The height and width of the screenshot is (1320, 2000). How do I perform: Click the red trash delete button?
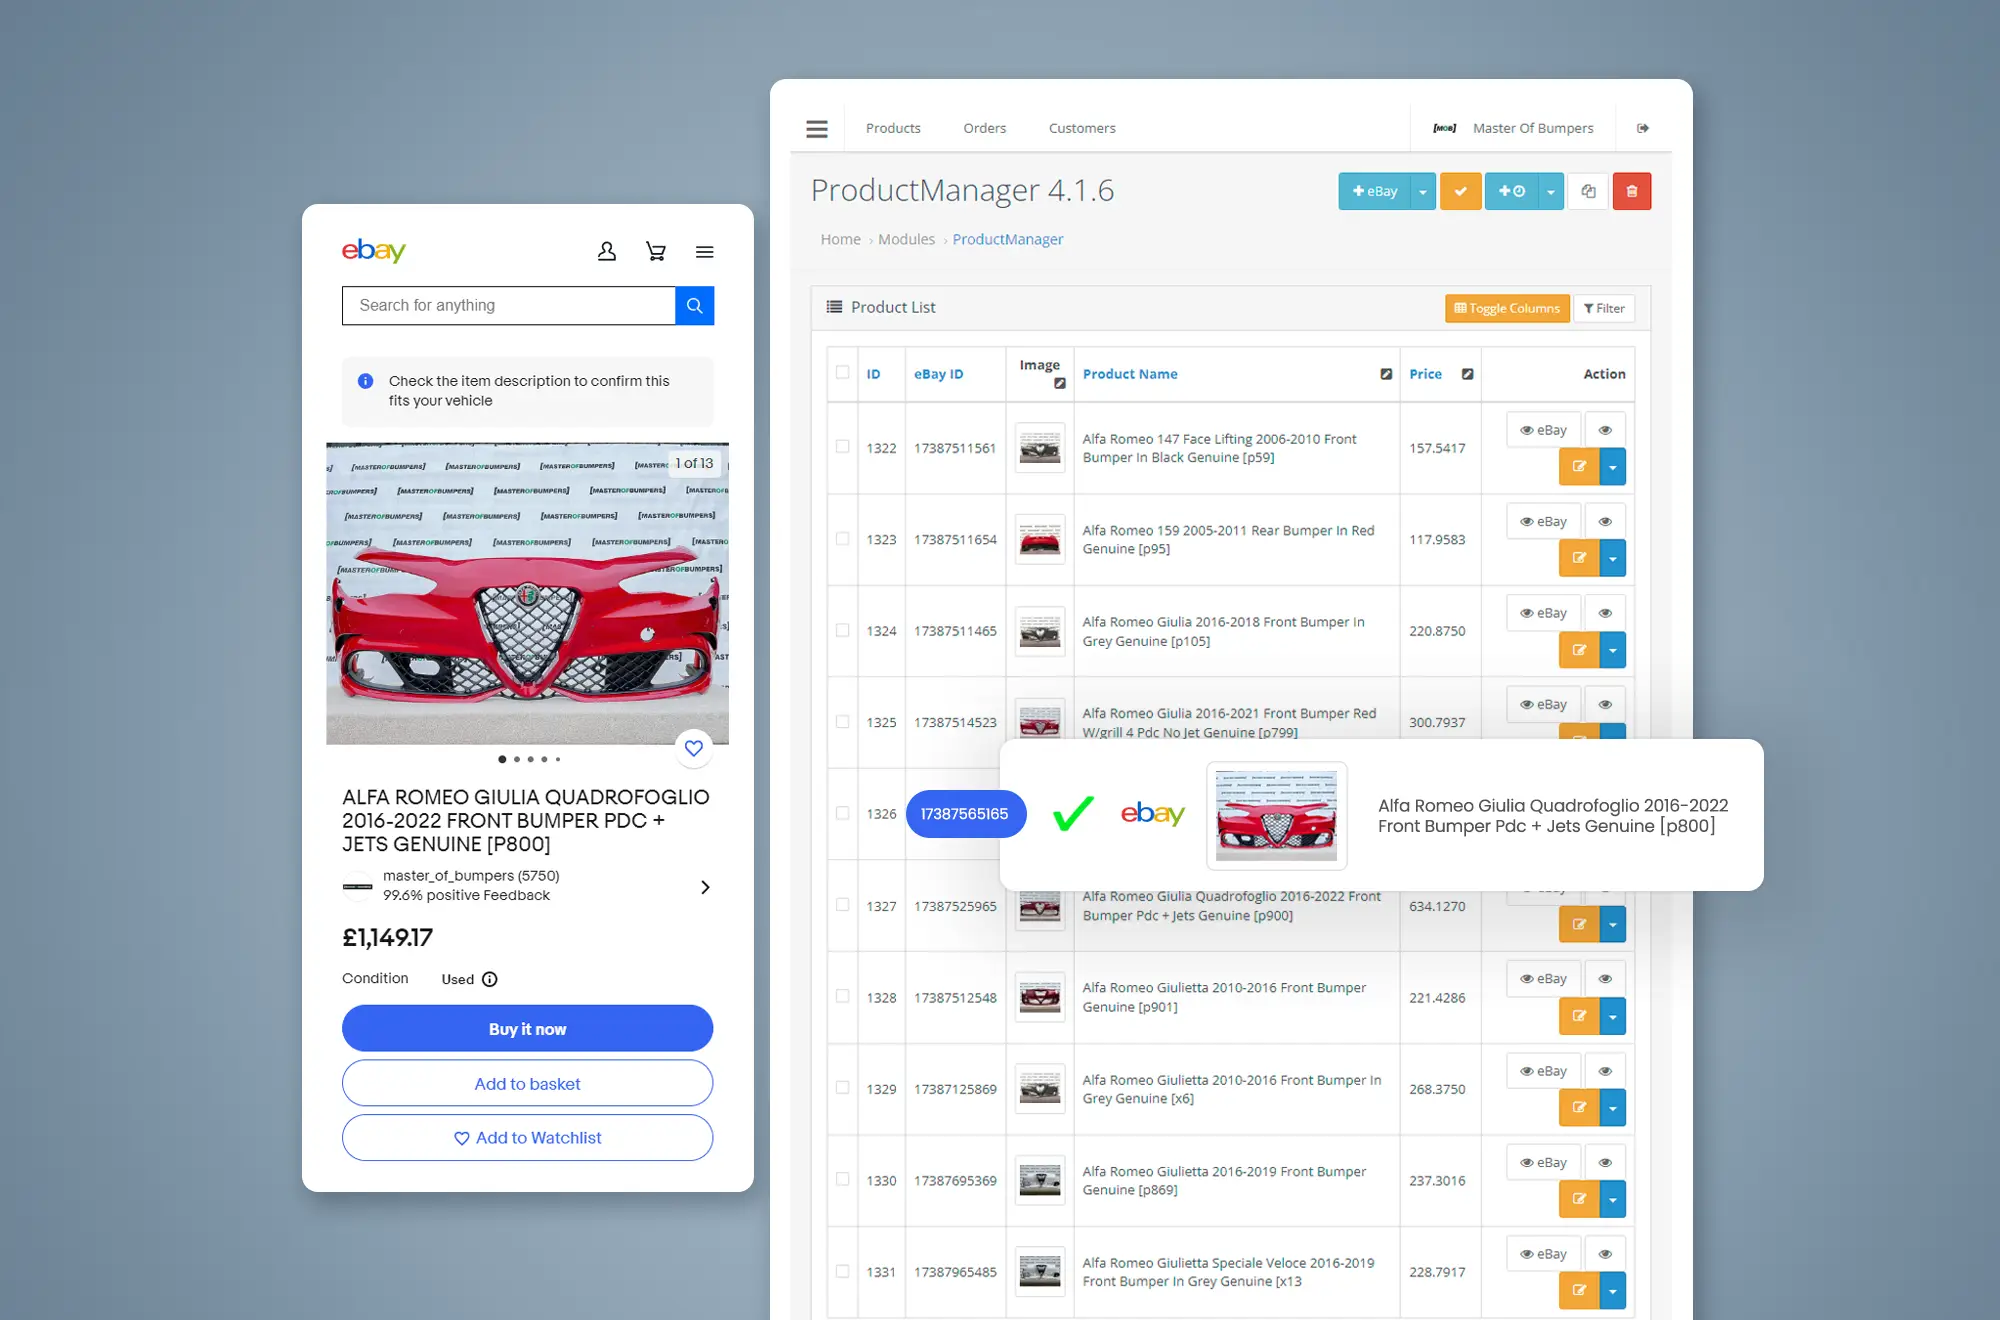point(1632,191)
